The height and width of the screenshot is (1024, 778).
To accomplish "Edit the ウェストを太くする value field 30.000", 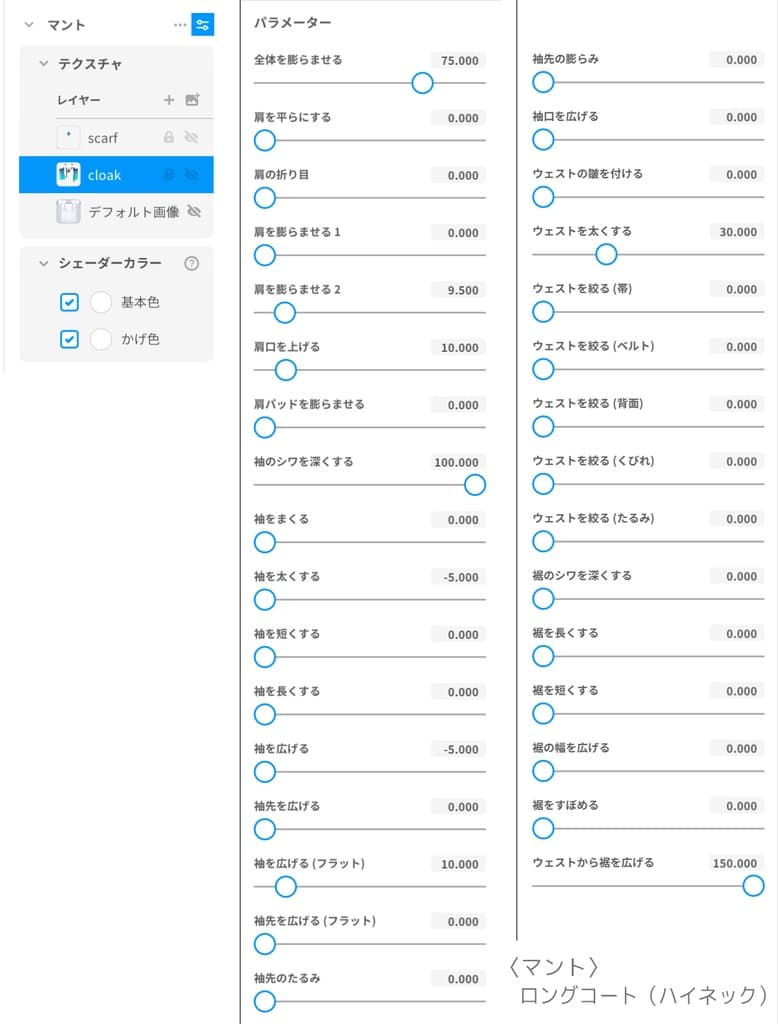I will [x=737, y=232].
